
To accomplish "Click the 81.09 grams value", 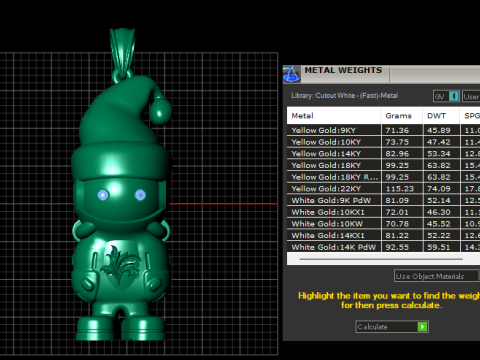I will coord(397,200).
